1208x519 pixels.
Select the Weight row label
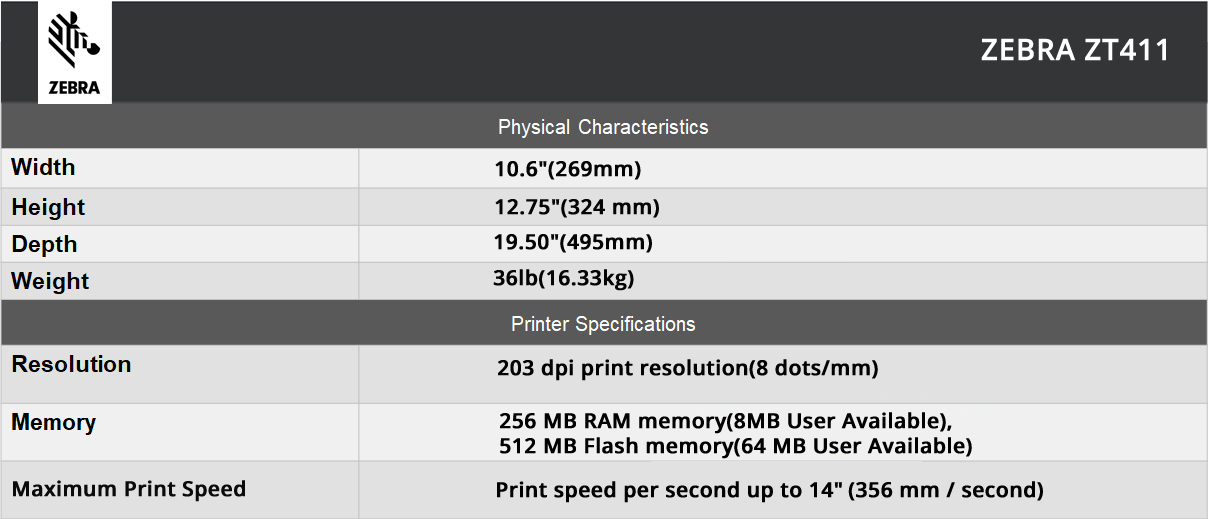[50, 281]
